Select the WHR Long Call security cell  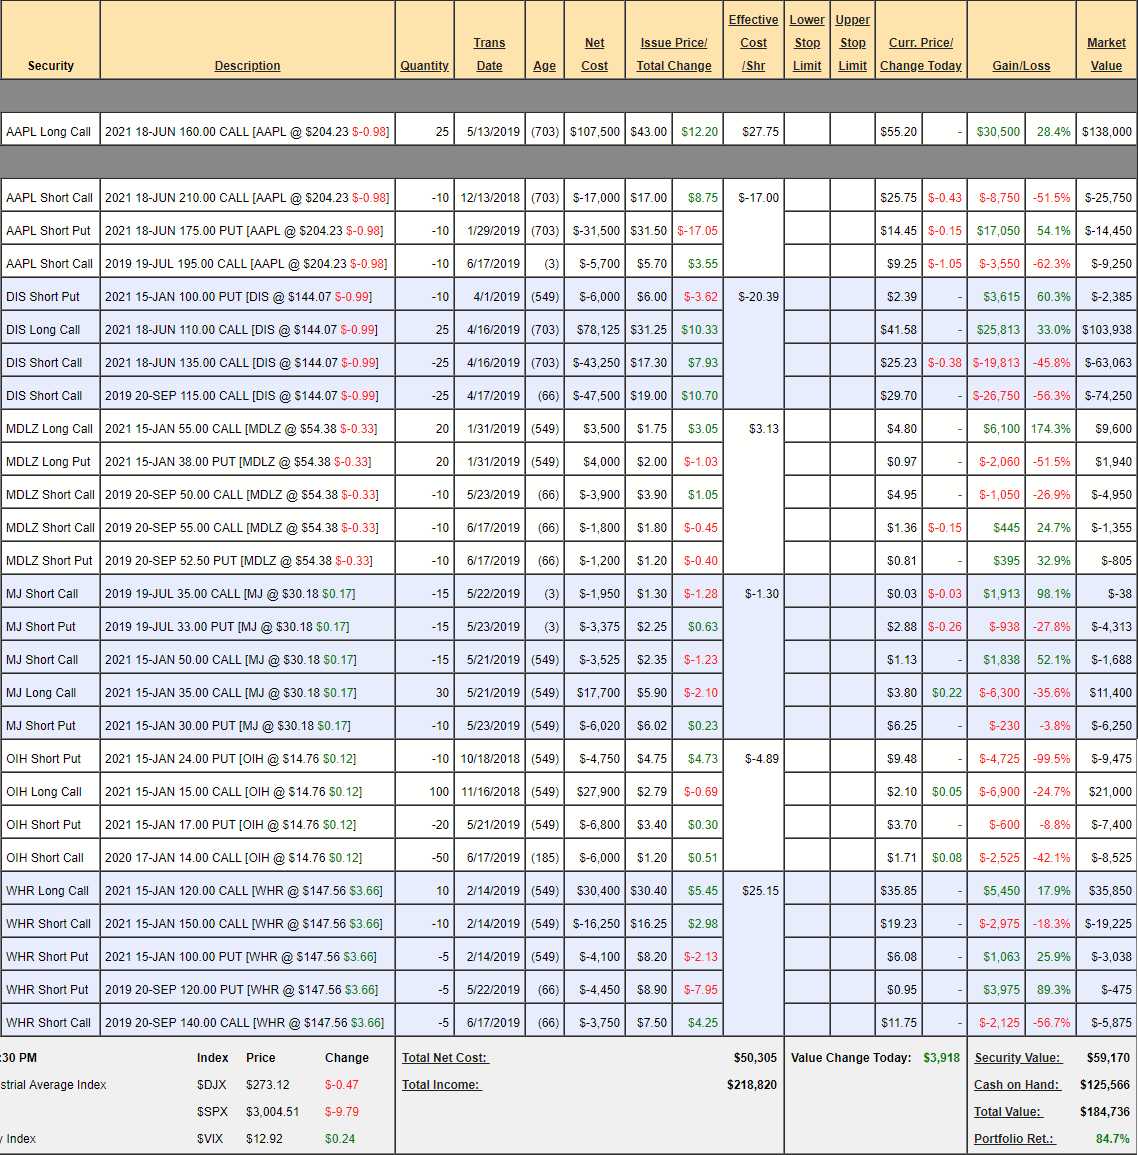pyautogui.click(x=48, y=891)
